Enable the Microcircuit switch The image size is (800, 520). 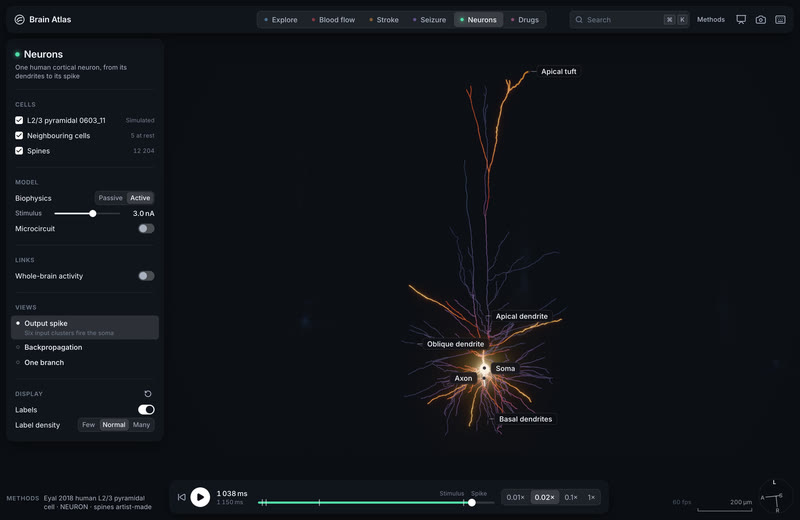point(146,229)
